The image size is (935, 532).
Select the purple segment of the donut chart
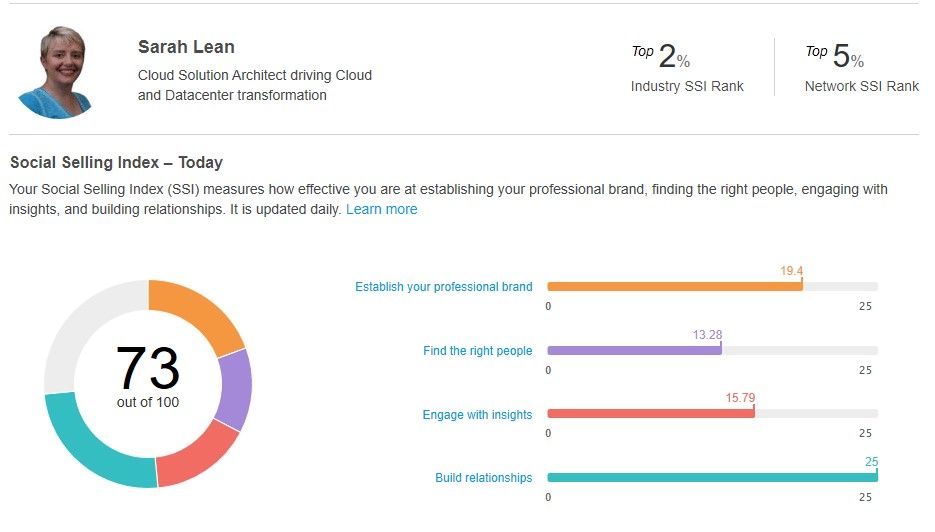pyautogui.click(x=234, y=389)
